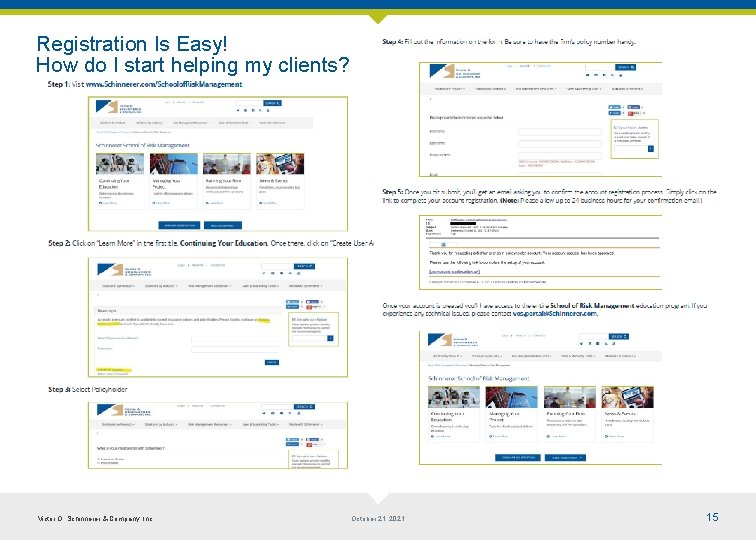Click Learn More under News & Events, Step 1
This screenshot has height=540, width=756.
[x=268, y=203]
